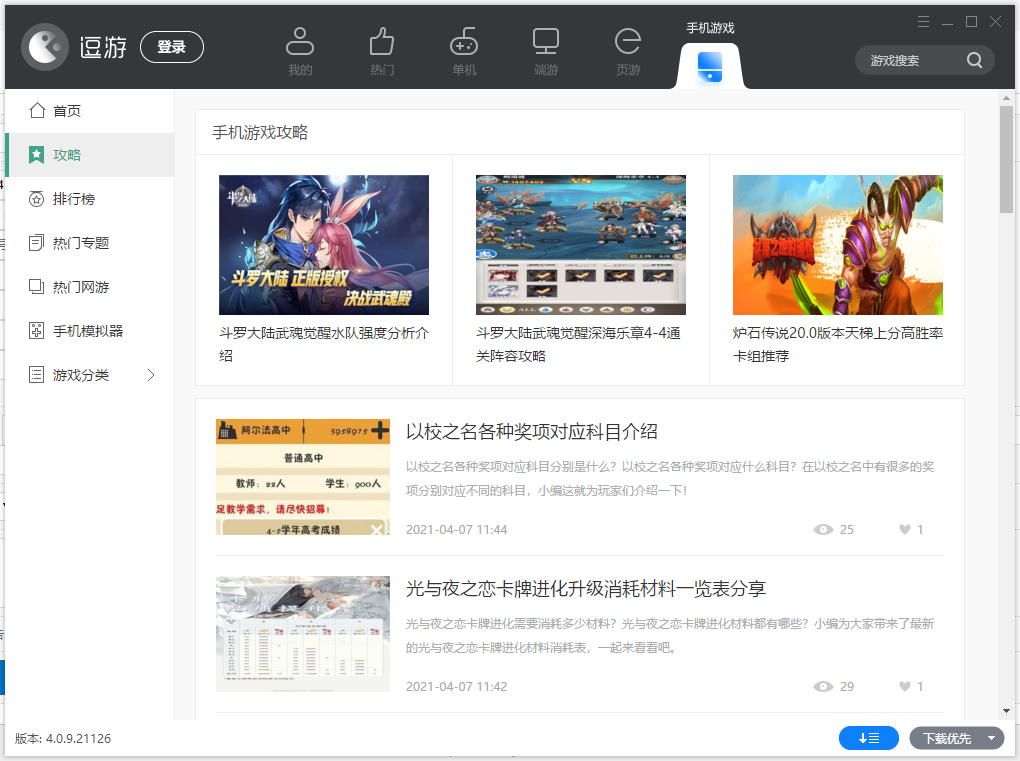Go to 首页 in the sidebar

click(x=90, y=111)
